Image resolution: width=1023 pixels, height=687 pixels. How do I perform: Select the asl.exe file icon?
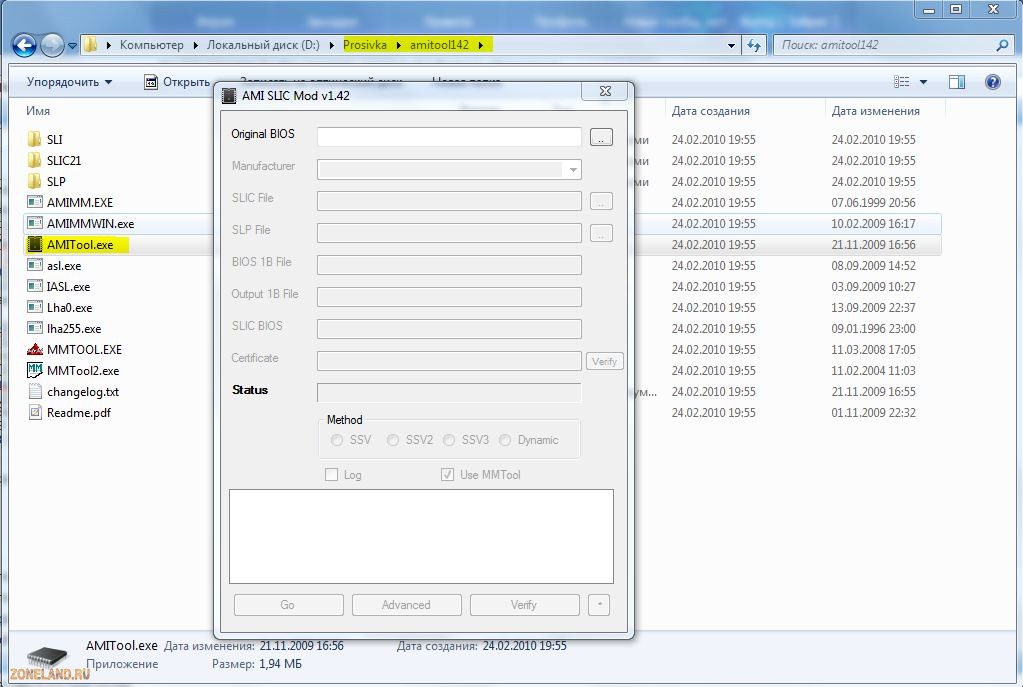pyautogui.click(x=35, y=265)
